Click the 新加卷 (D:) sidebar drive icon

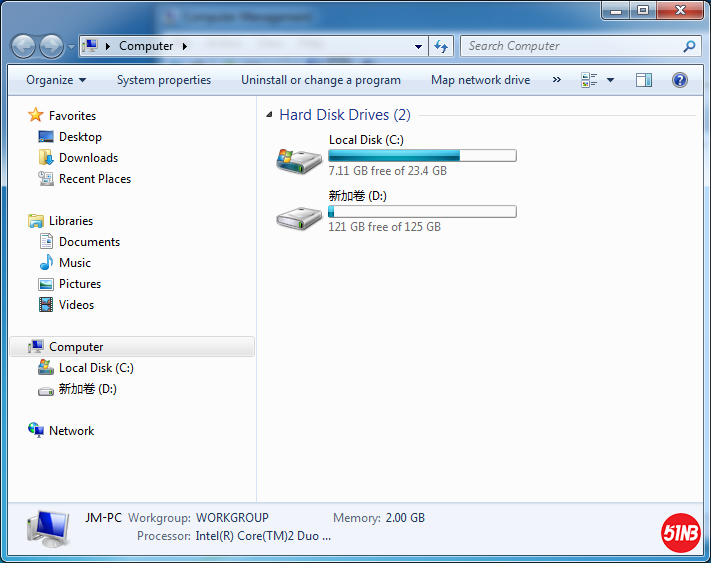(46, 391)
